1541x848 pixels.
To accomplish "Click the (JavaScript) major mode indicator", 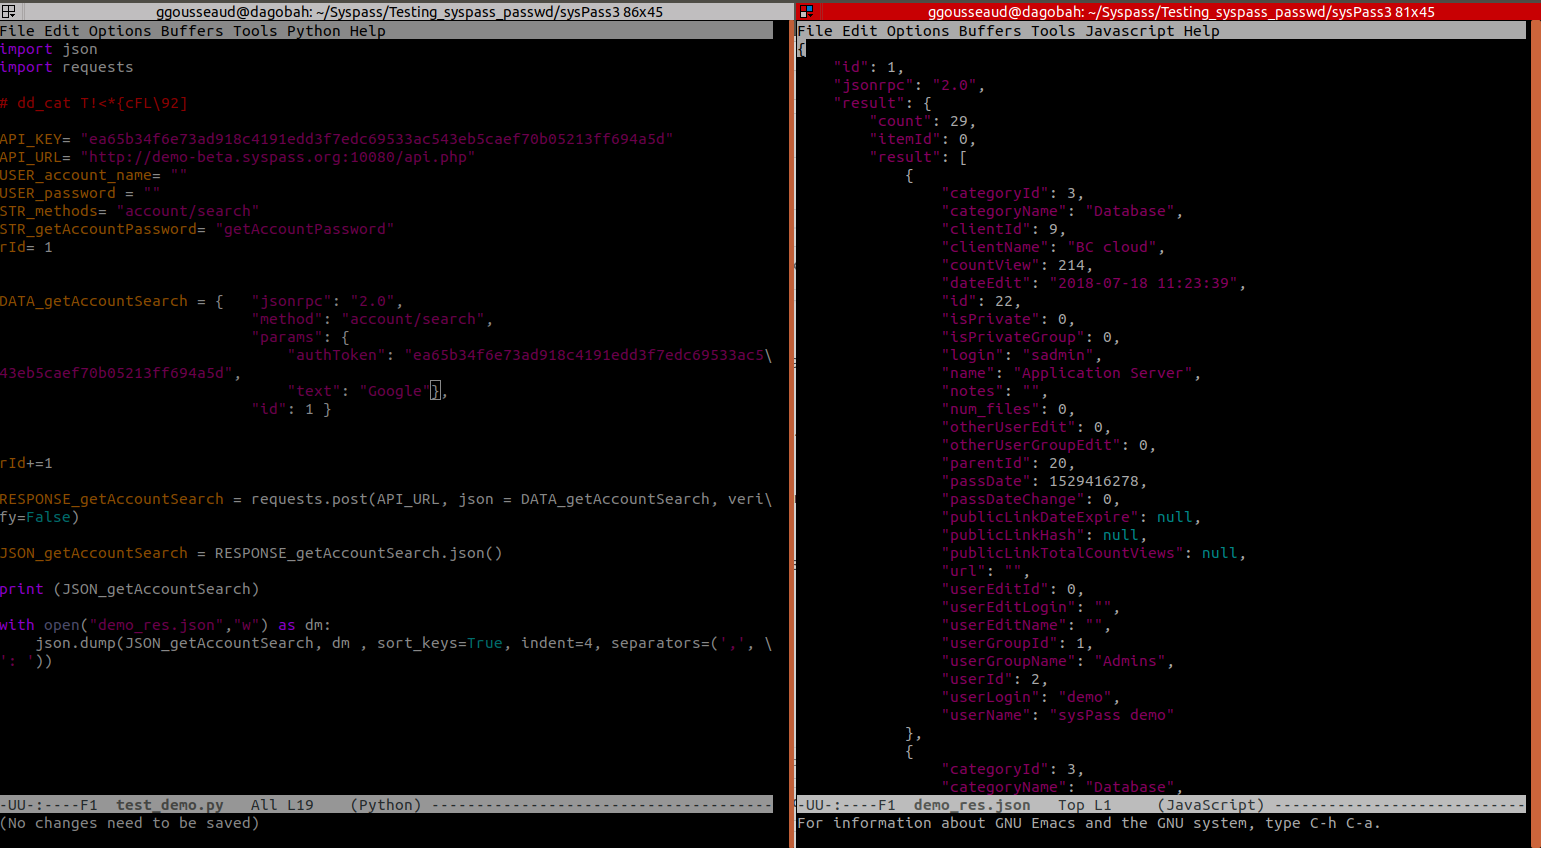I will pos(1211,805).
